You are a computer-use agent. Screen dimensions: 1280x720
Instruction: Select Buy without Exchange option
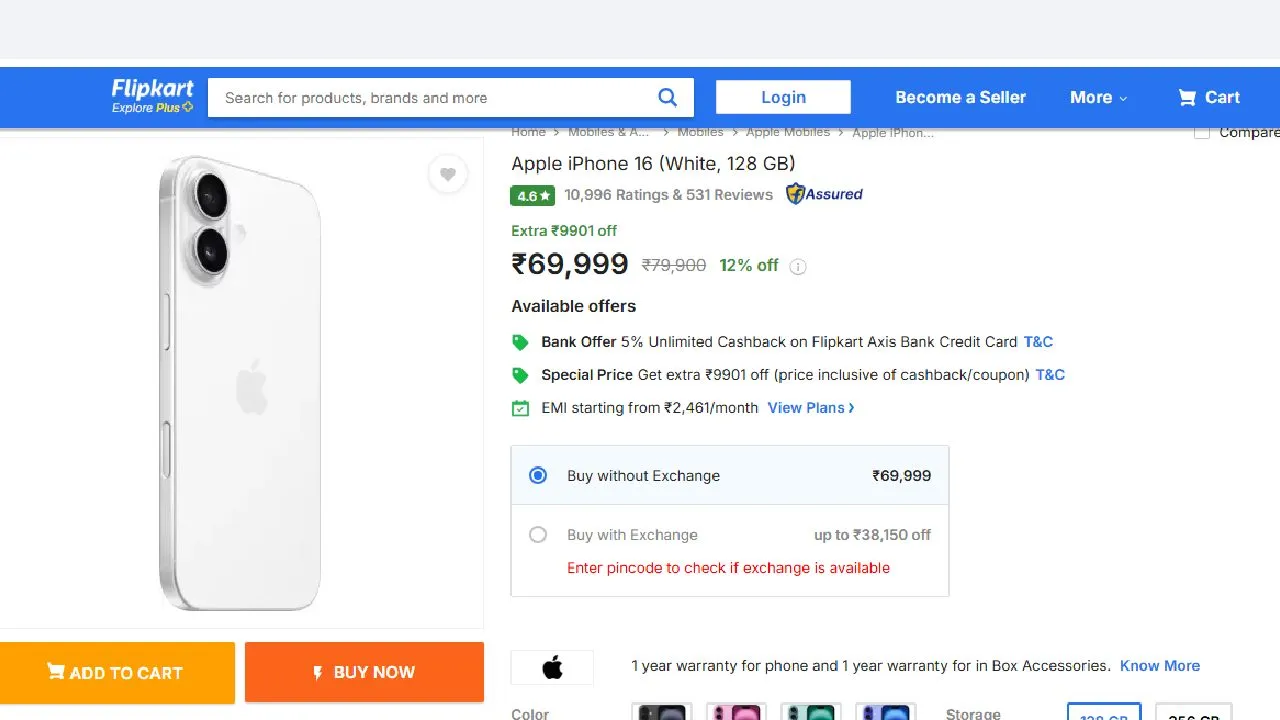[x=537, y=475]
